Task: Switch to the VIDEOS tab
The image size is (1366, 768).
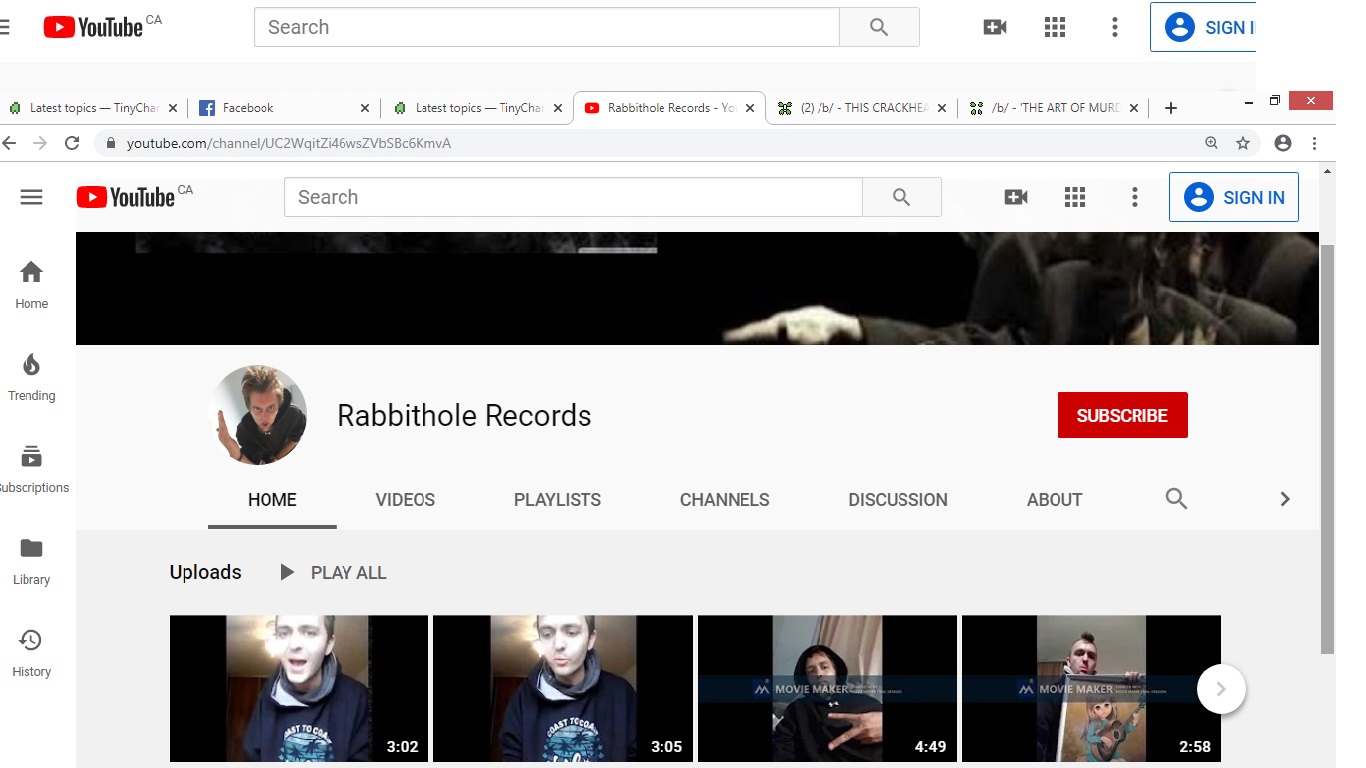Action: [x=405, y=499]
